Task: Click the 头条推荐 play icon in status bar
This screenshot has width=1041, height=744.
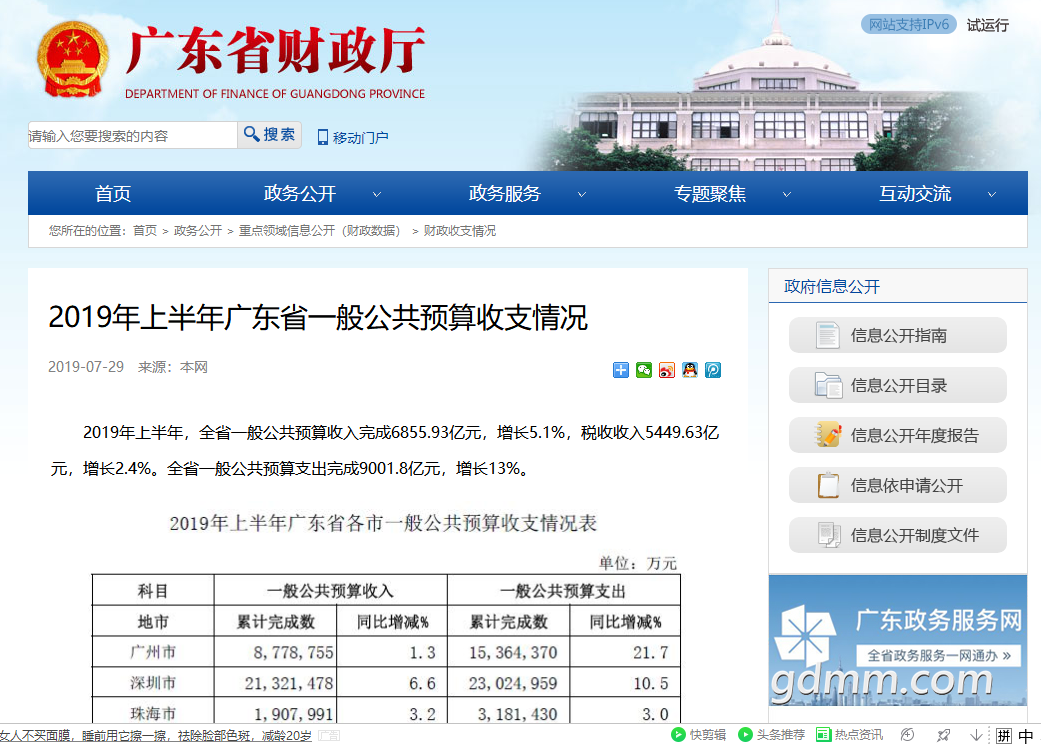Action: (x=746, y=735)
